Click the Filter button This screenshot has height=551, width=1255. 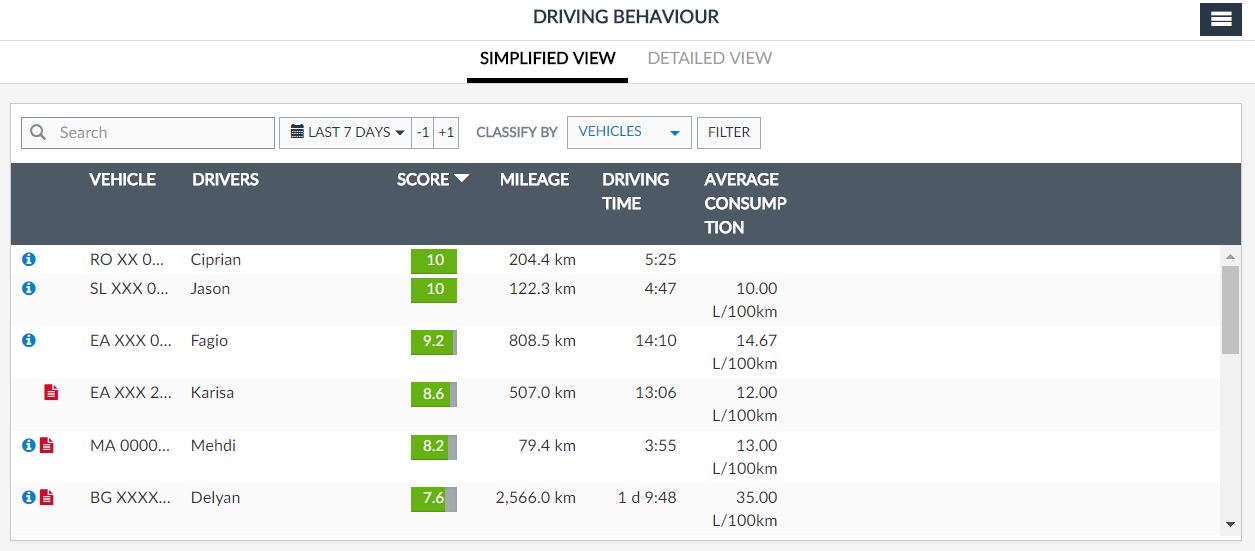729,133
